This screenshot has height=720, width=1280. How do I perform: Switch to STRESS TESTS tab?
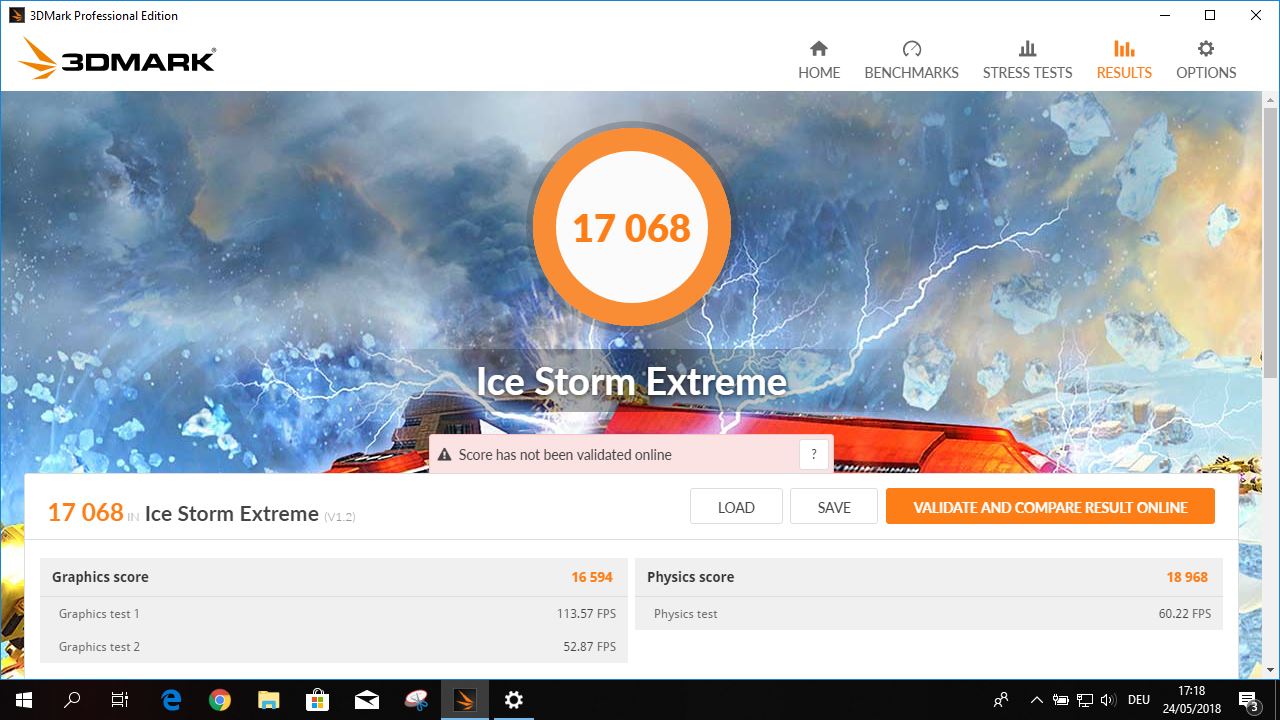(1027, 61)
